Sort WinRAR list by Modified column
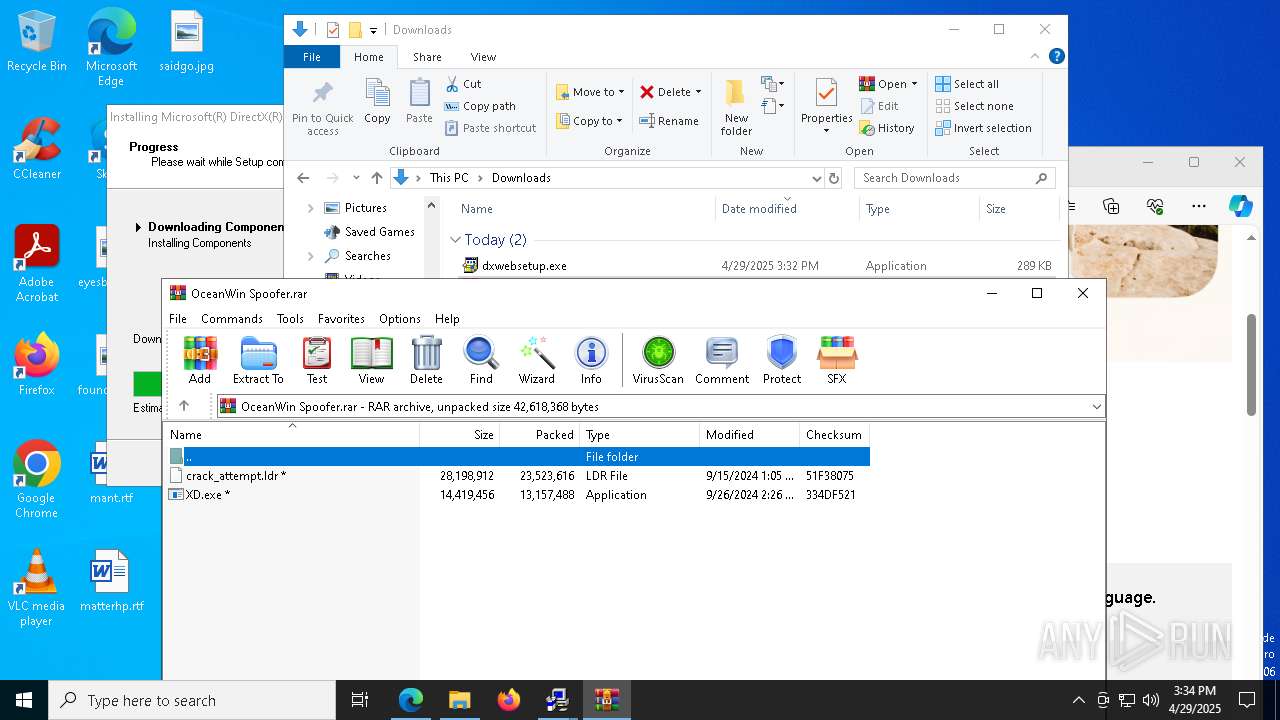This screenshot has width=1280, height=720. tap(750, 435)
